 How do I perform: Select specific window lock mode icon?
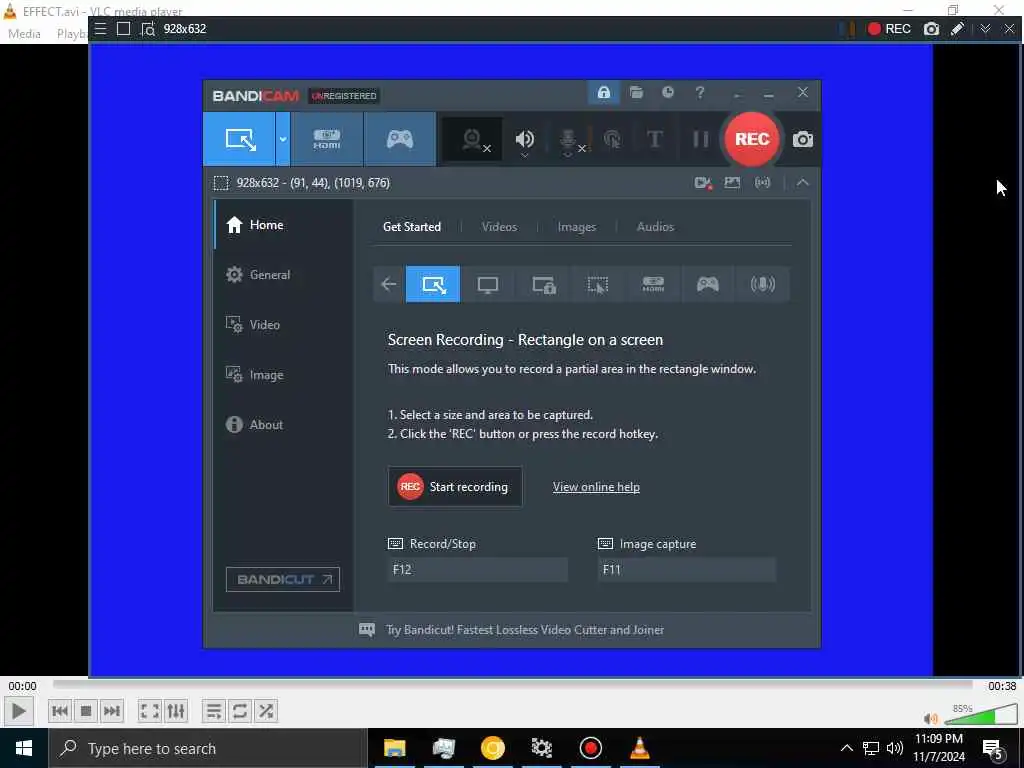click(543, 284)
